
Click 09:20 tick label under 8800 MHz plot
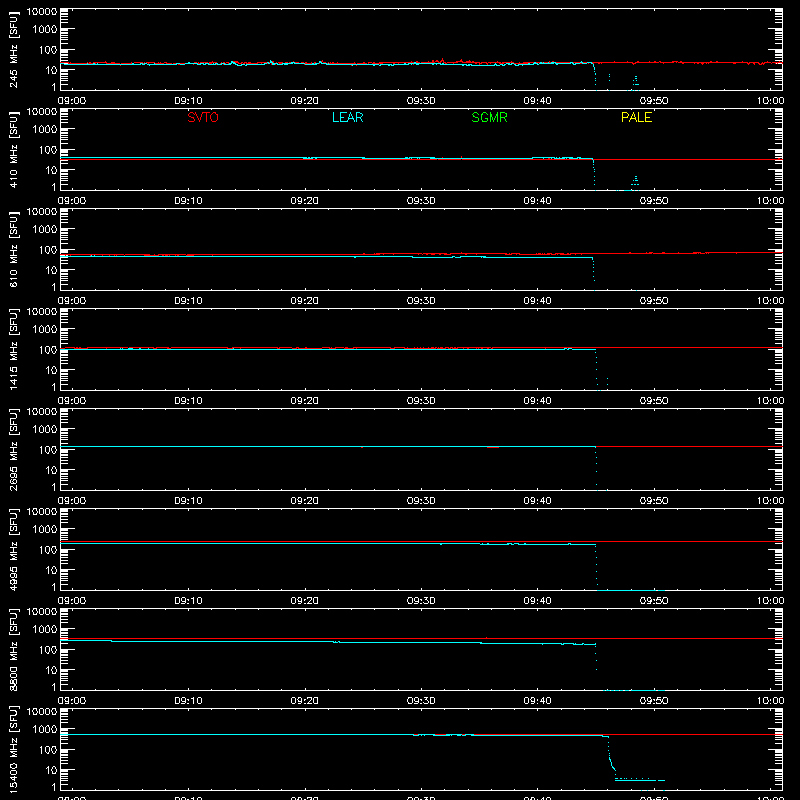tap(305, 701)
